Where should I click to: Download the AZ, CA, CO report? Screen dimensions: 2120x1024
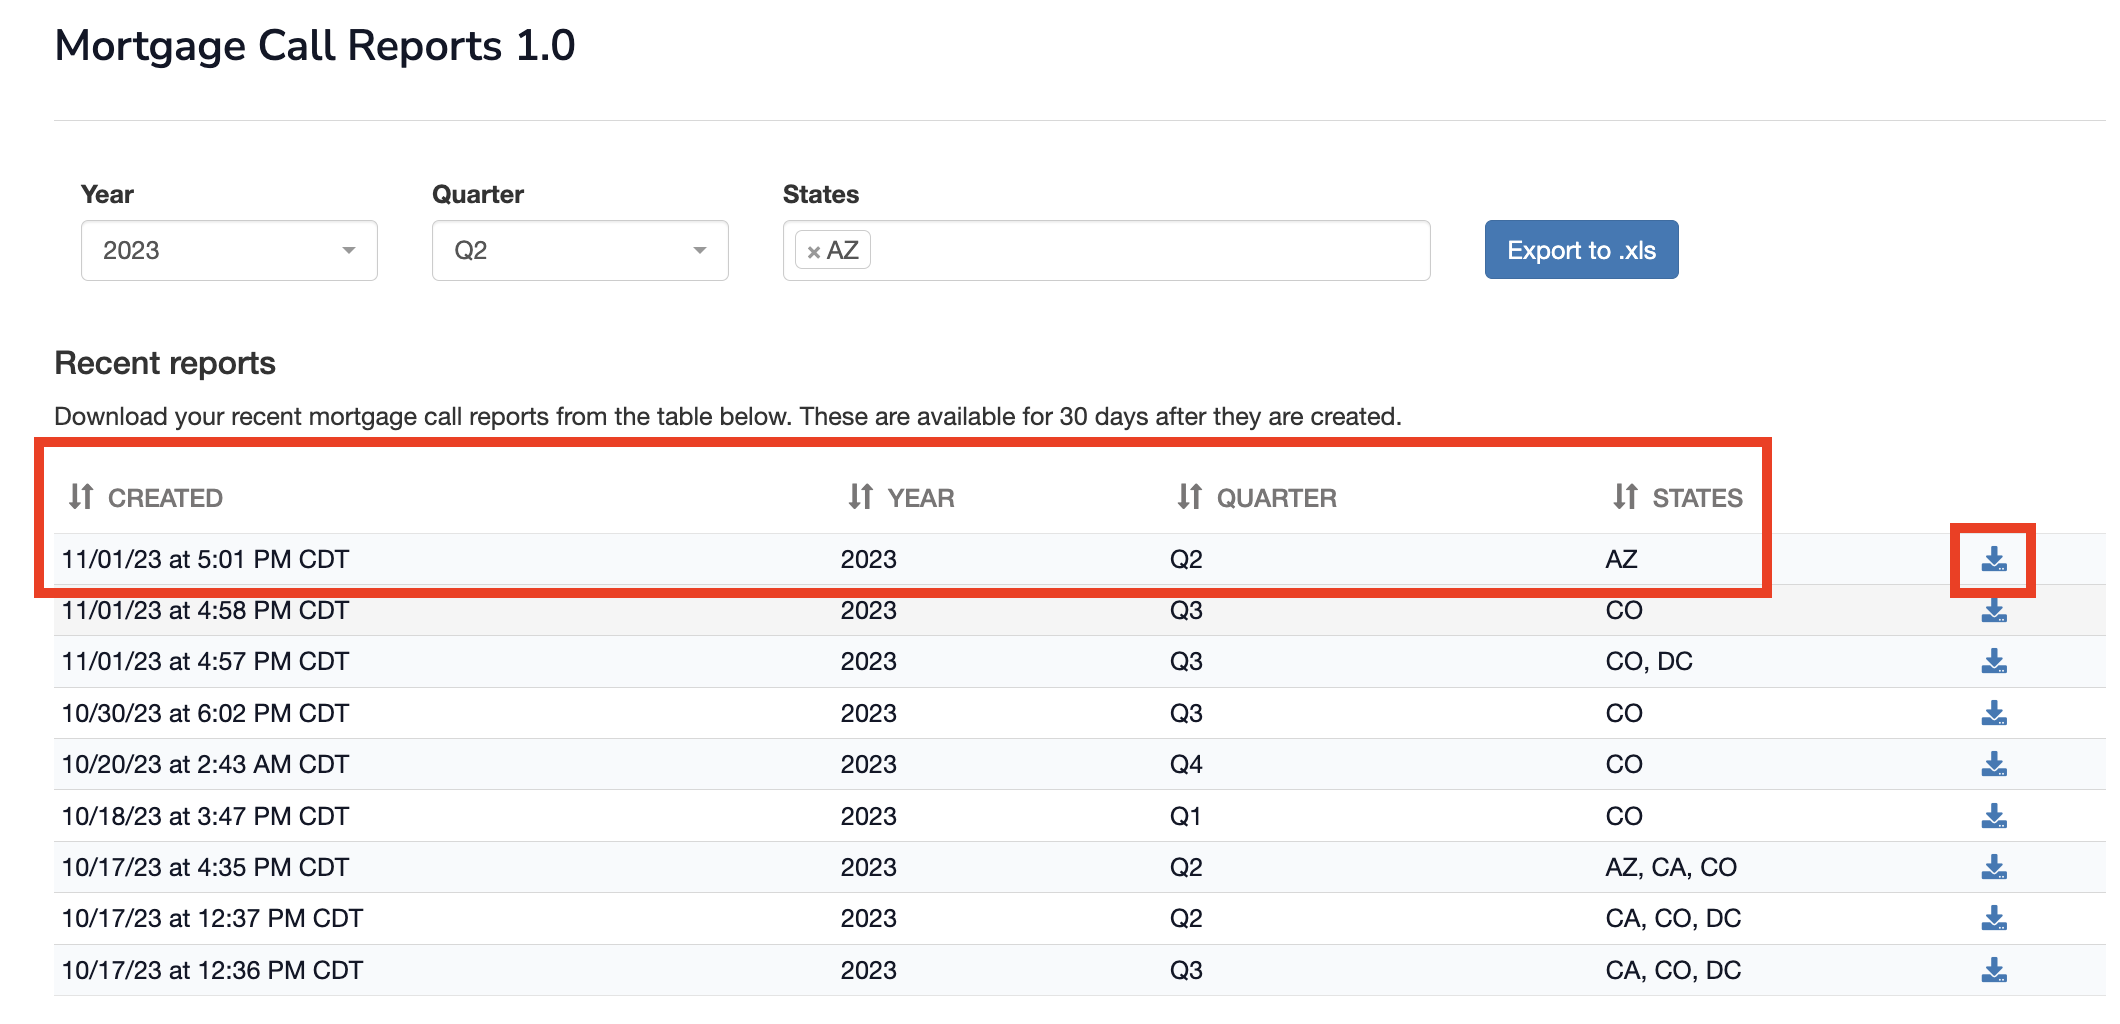[1993, 867]
